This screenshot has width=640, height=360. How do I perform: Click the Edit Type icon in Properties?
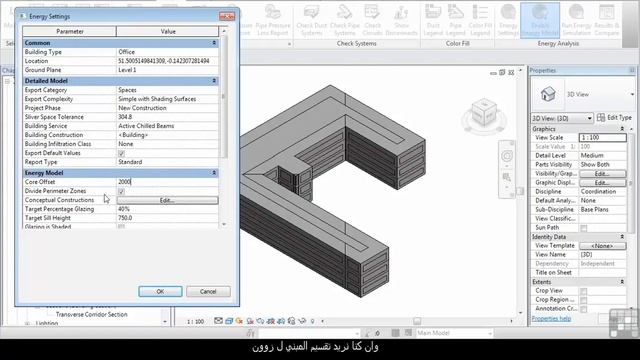pyautogui.click(x=601, y=118)
